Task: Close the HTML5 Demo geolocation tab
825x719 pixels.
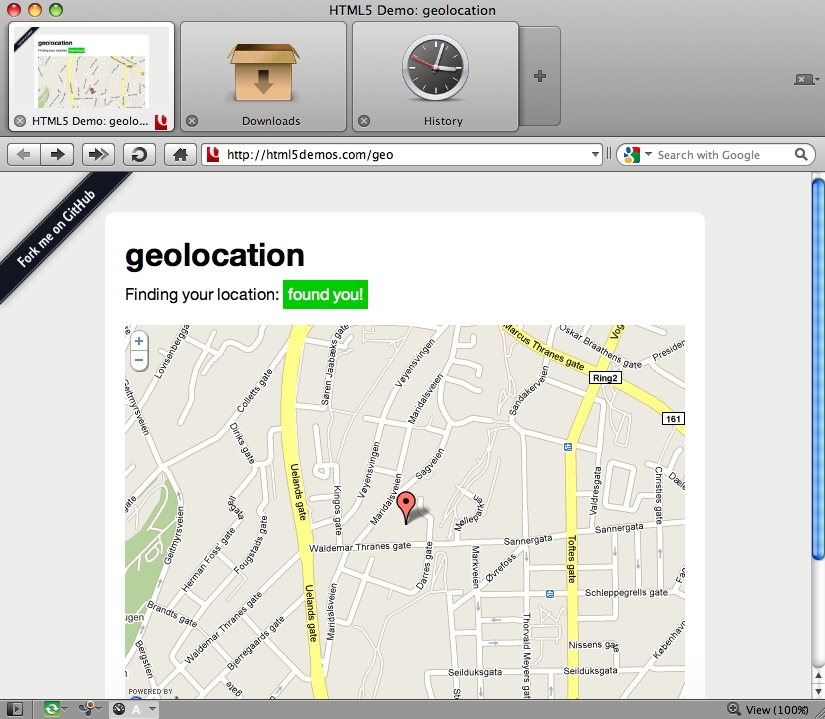Action: point(20,121)
